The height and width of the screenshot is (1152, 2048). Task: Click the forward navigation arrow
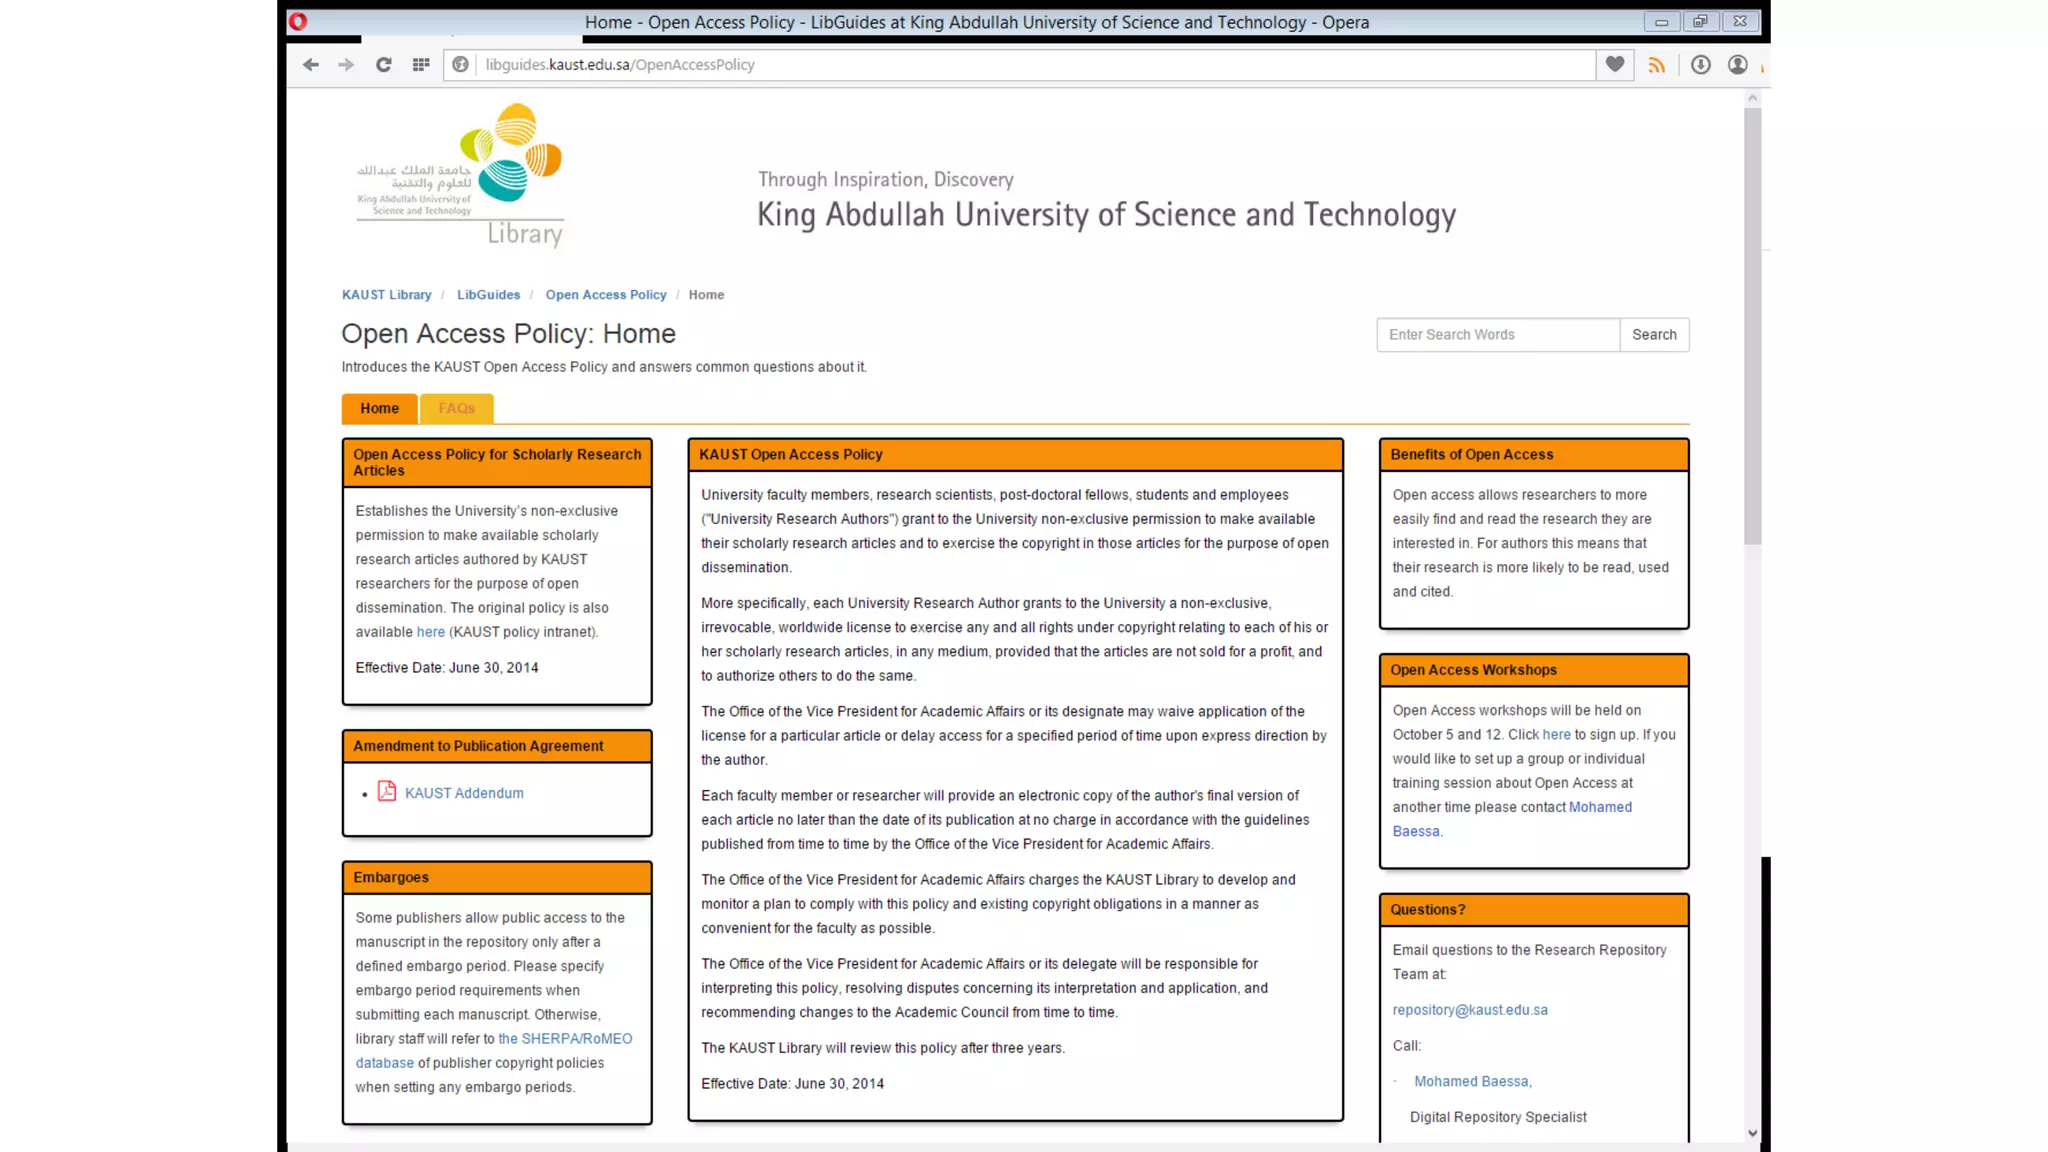[346, 65]
